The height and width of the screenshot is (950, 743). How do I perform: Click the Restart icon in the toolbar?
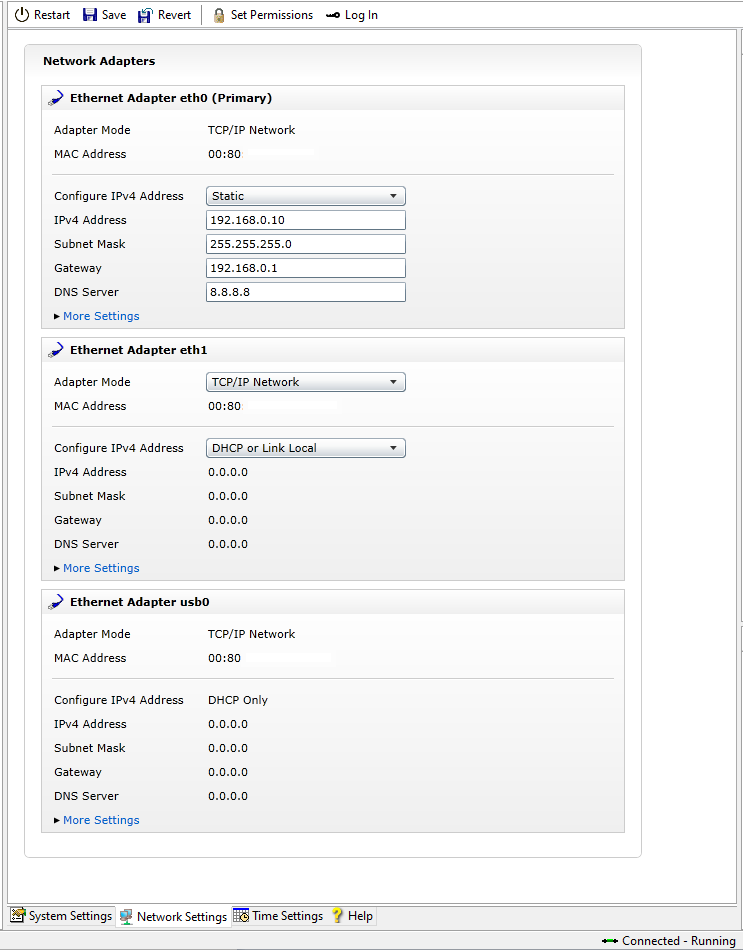pyautogui.click(x=22, y=14)
